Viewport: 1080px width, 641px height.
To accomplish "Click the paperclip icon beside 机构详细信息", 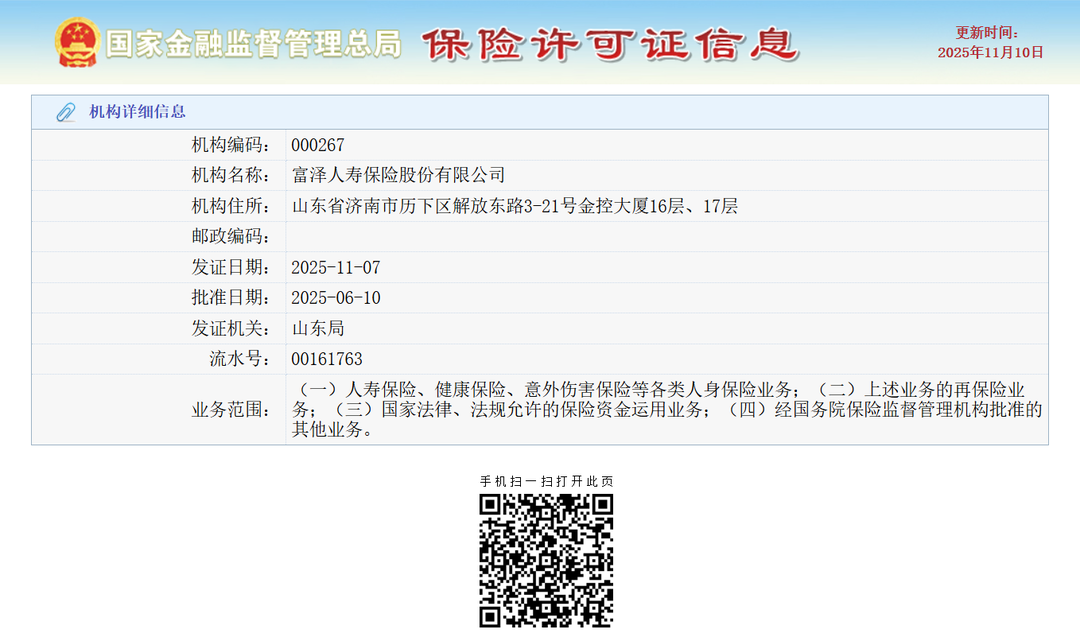I will tap(66, 112).
